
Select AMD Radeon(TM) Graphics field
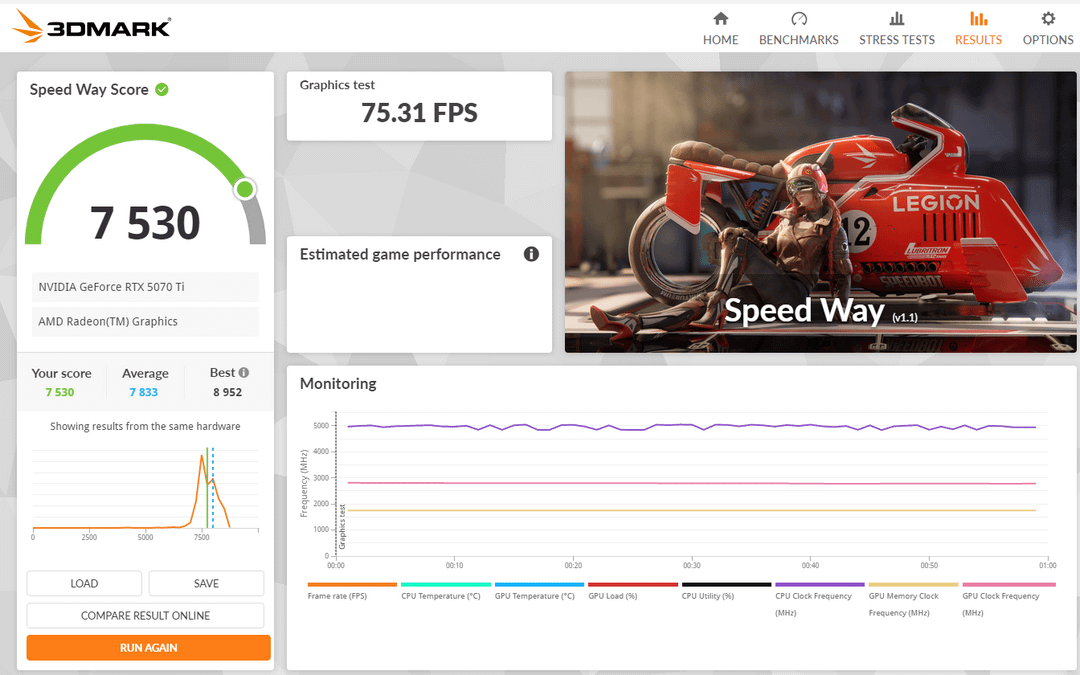pos(145,322)
